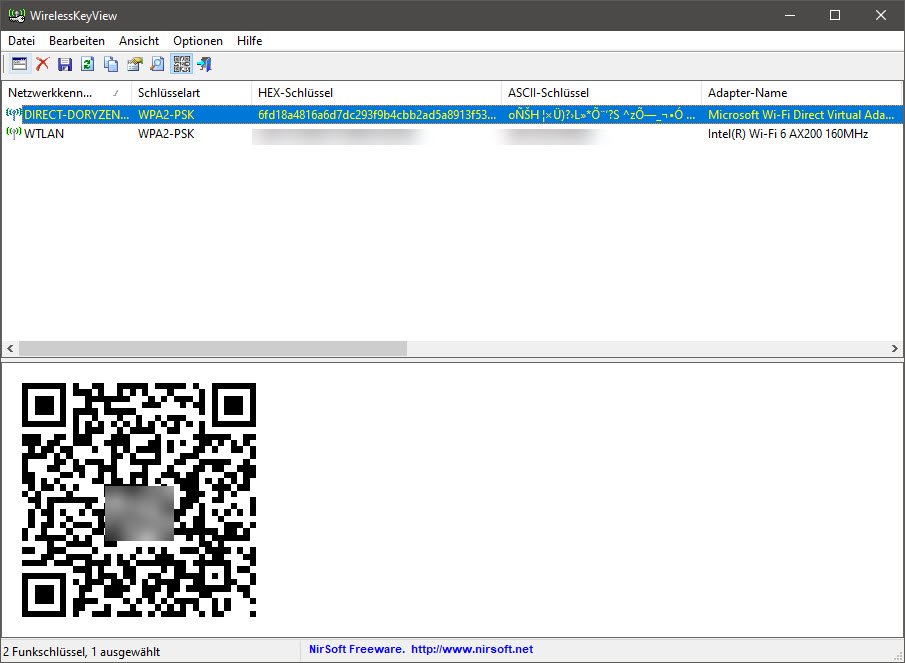
Task: Click horizontal scrollbar right arrow
Action: click(895, 349)
